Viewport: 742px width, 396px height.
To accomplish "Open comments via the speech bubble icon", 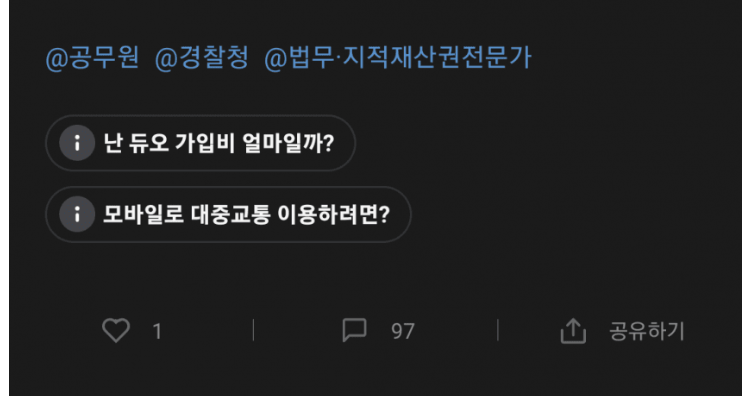I will tap(354, 330).
